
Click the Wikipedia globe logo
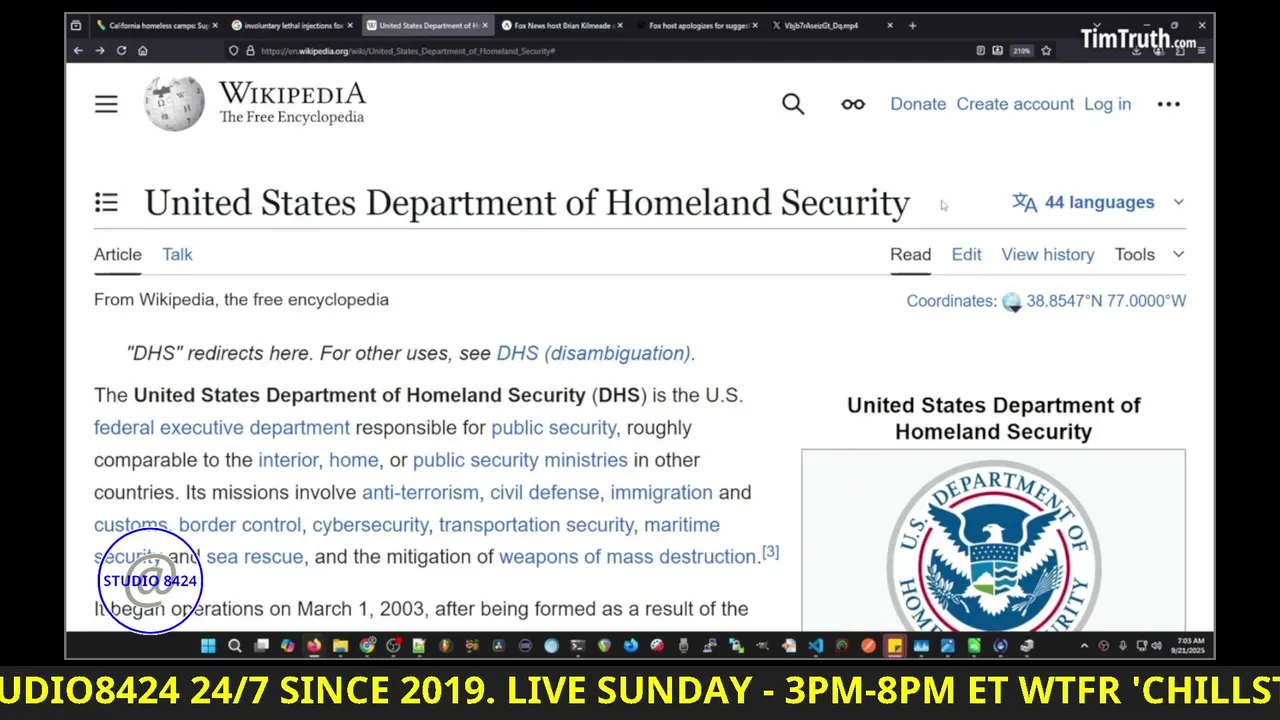tap(175, 104)
